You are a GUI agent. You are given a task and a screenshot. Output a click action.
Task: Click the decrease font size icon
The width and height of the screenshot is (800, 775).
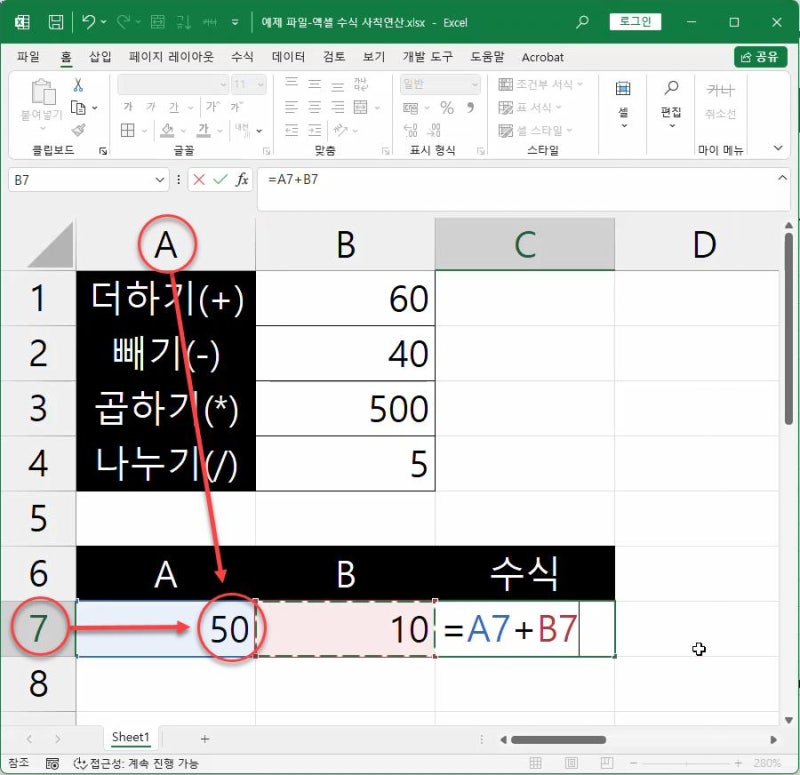236,106
